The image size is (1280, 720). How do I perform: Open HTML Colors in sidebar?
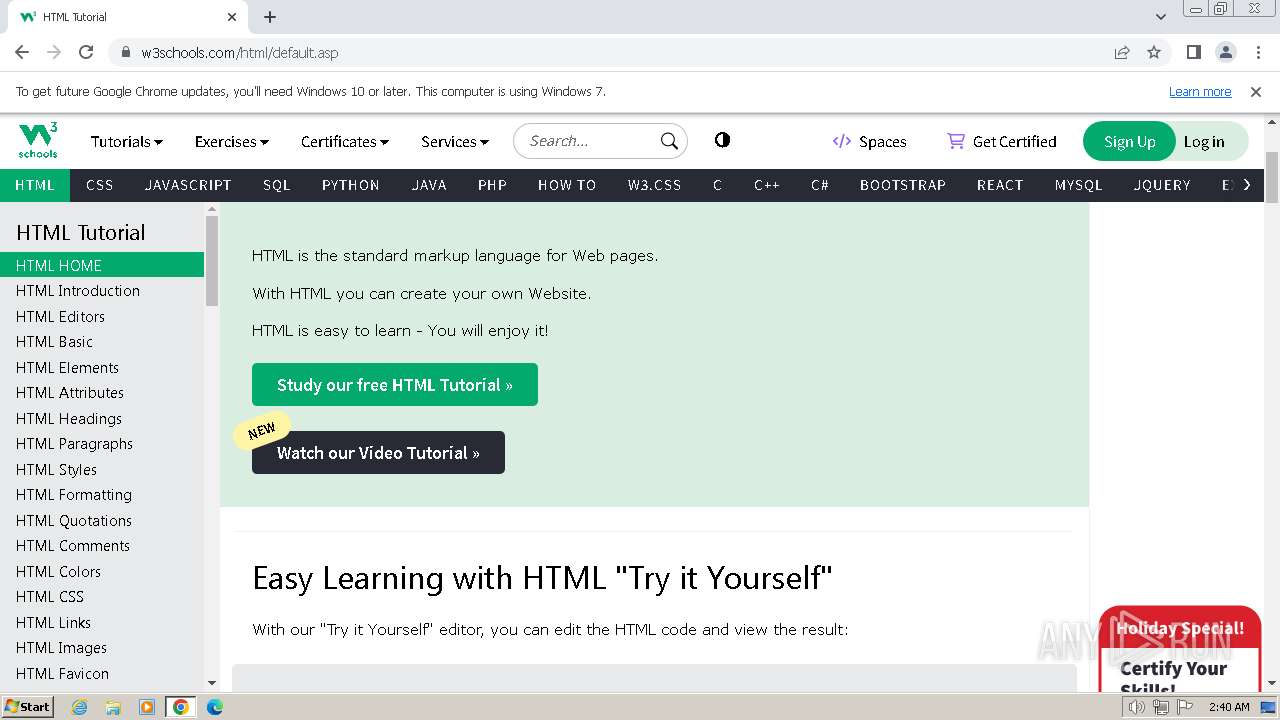tap(102, 571)
